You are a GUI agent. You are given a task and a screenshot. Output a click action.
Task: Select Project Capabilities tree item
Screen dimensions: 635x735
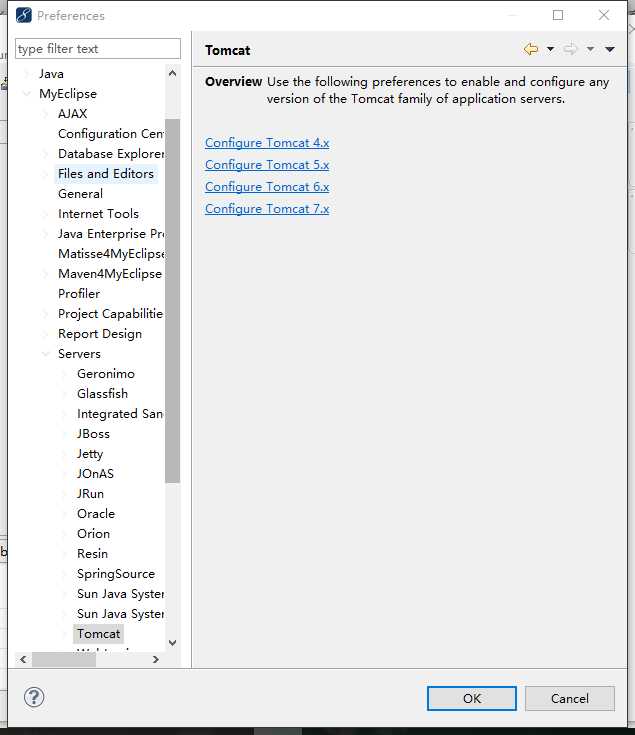pos(110,314)
